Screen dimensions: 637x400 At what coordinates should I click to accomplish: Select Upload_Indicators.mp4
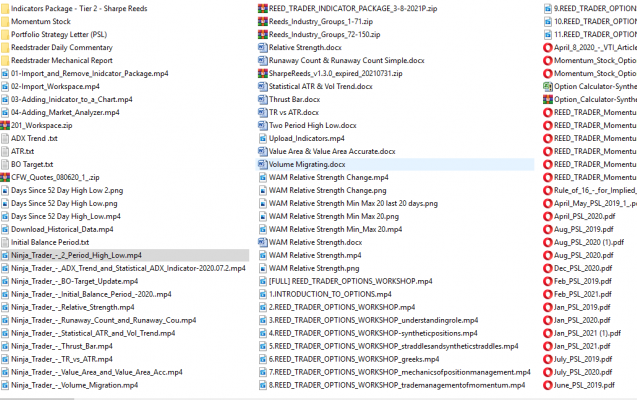point(307,138)
